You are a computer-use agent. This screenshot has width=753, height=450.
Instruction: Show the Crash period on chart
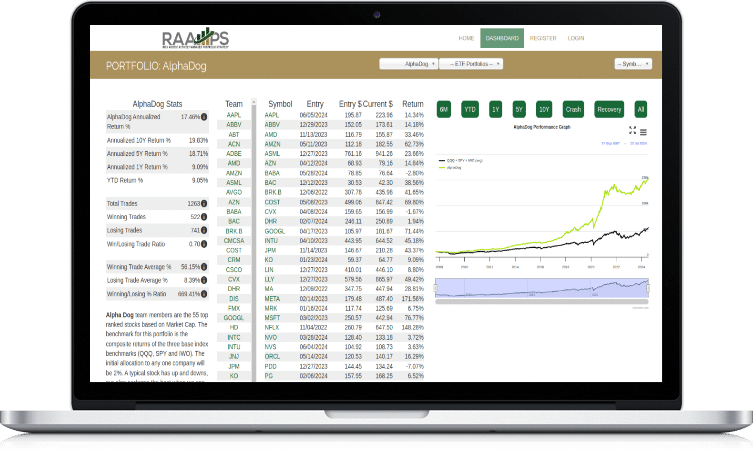pyautogui.click(x=573, y=109)
